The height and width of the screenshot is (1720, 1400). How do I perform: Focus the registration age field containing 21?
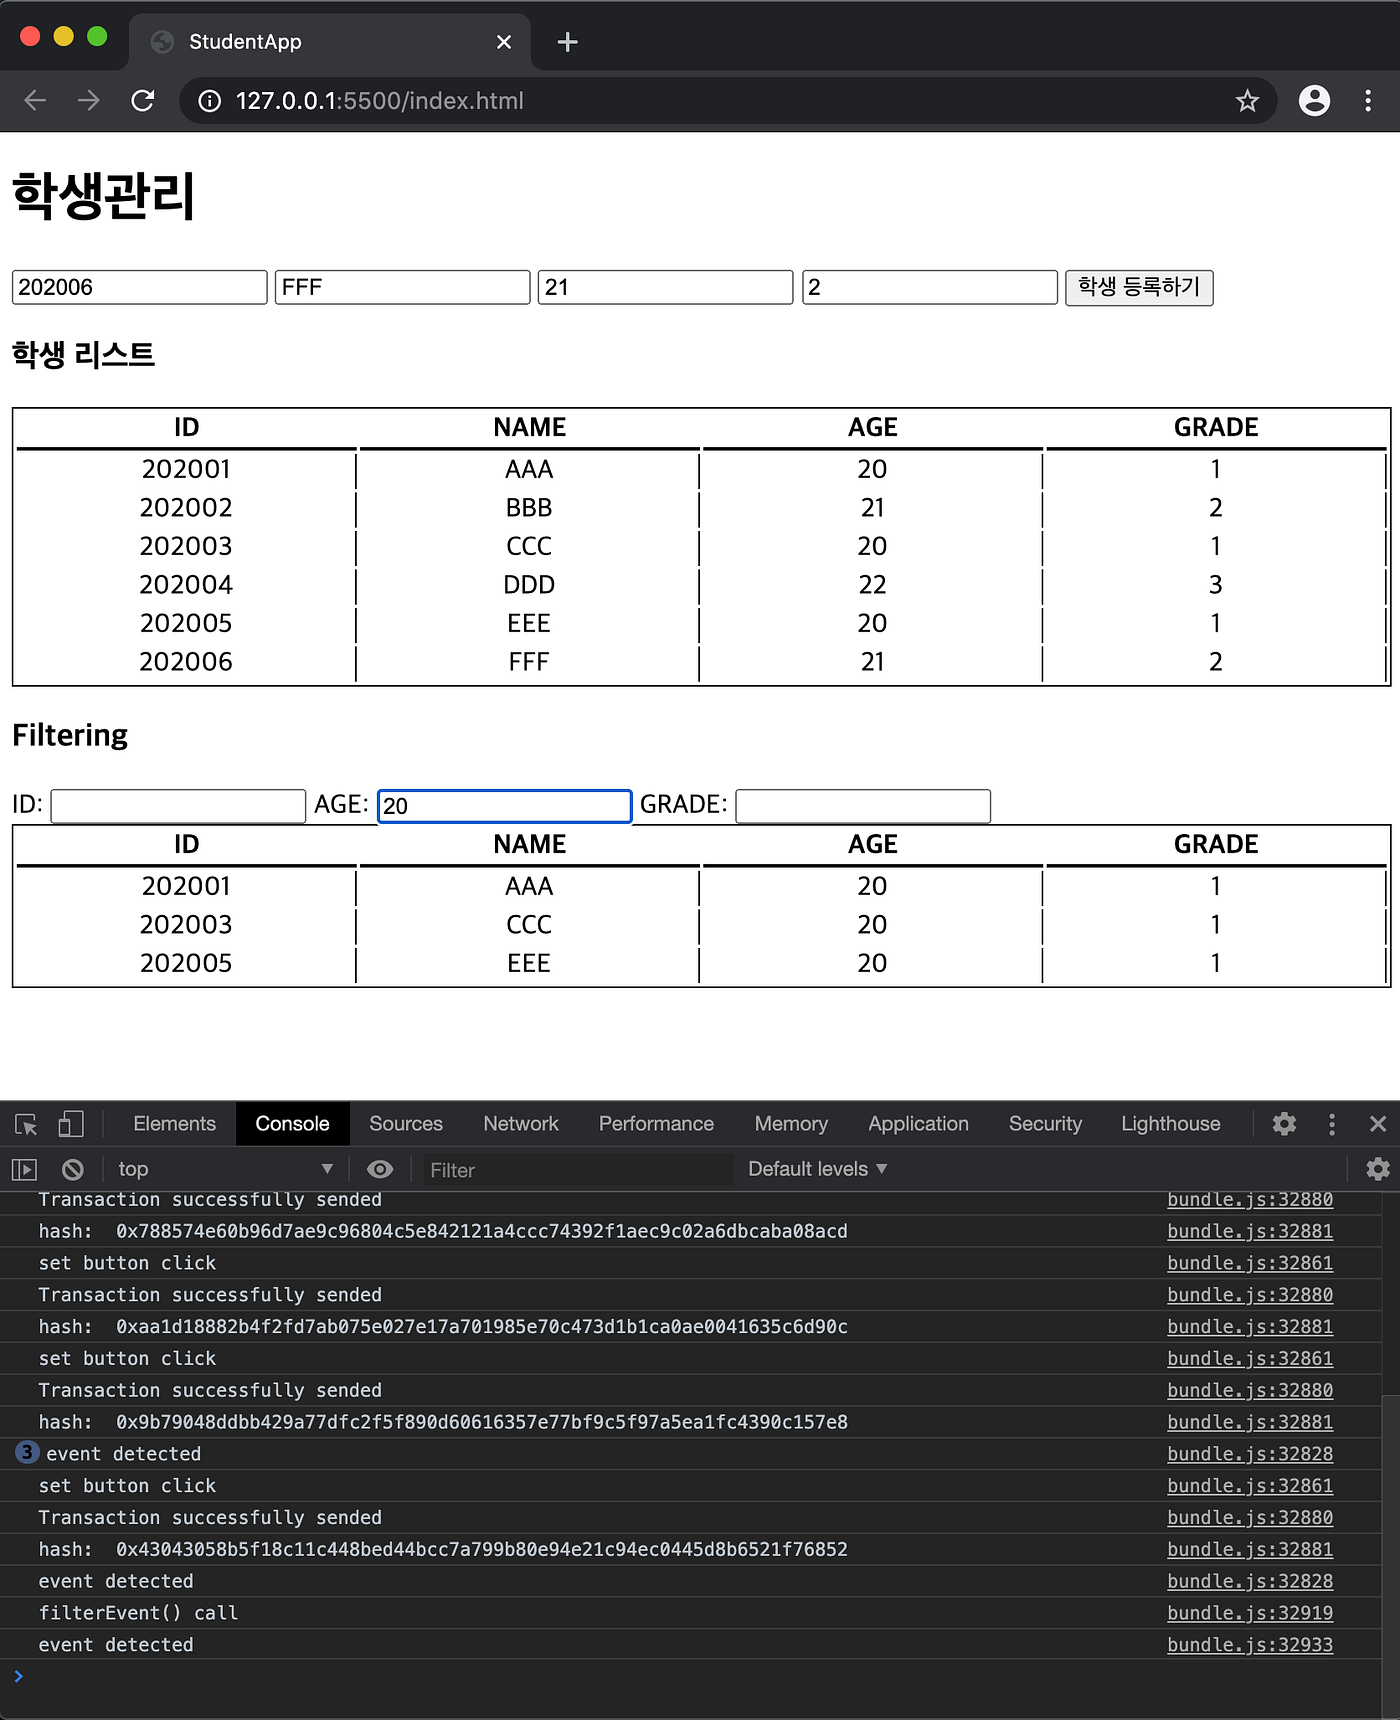coord(665,287)
